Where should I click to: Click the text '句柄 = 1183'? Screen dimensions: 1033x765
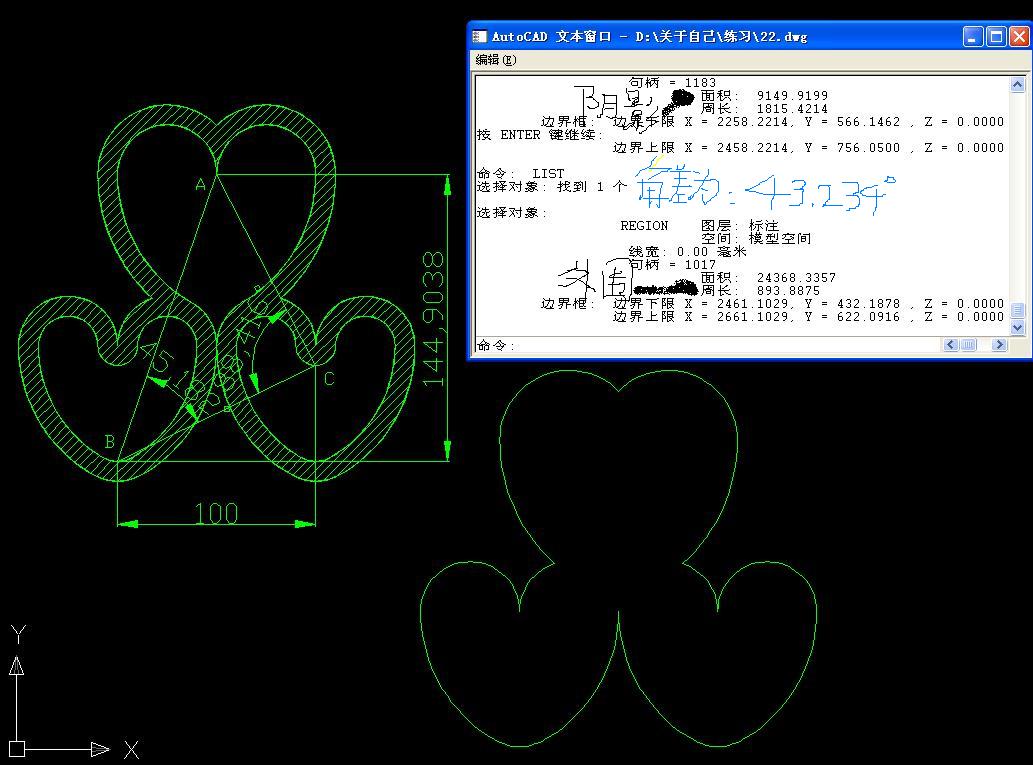click(672, 82)
